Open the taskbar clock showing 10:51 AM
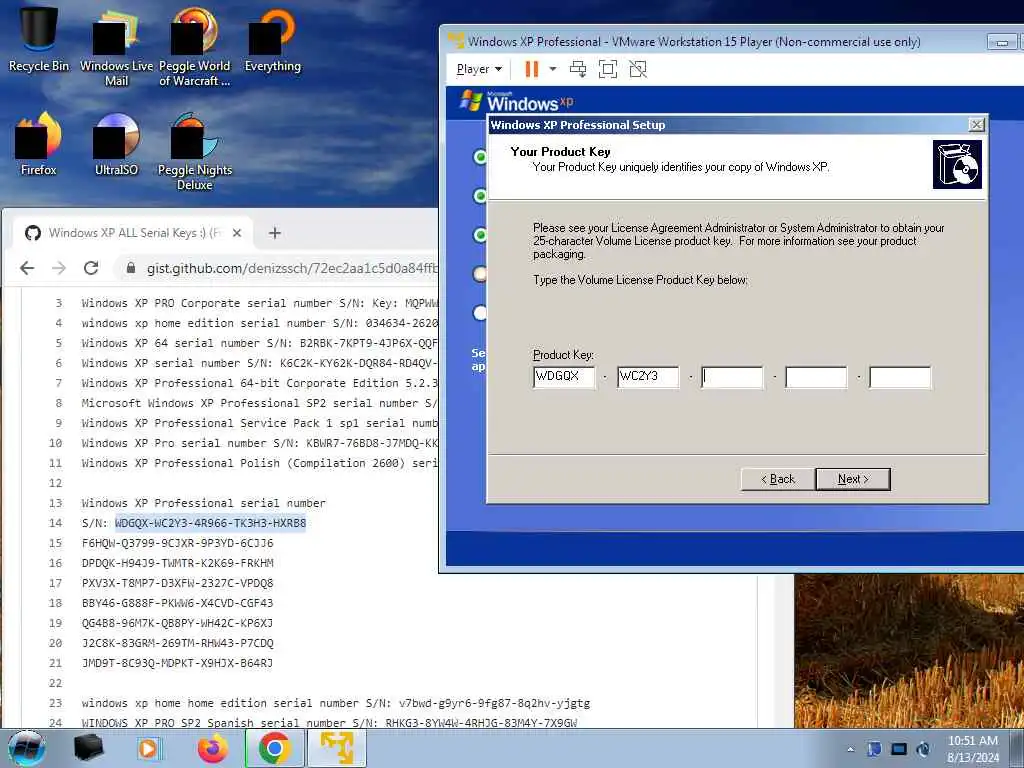Viewport: 1024px width, 768px height. (x=973, y=748)
